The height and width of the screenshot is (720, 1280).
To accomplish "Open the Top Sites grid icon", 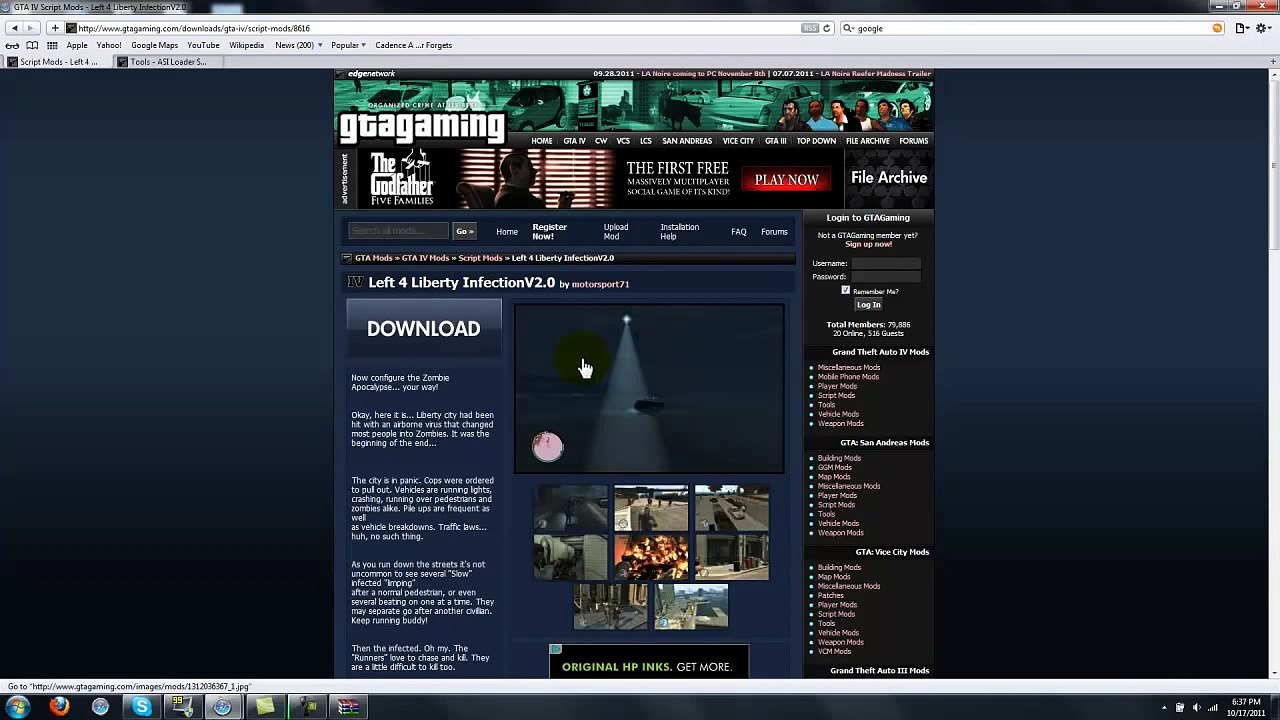I will coord(52,45).
